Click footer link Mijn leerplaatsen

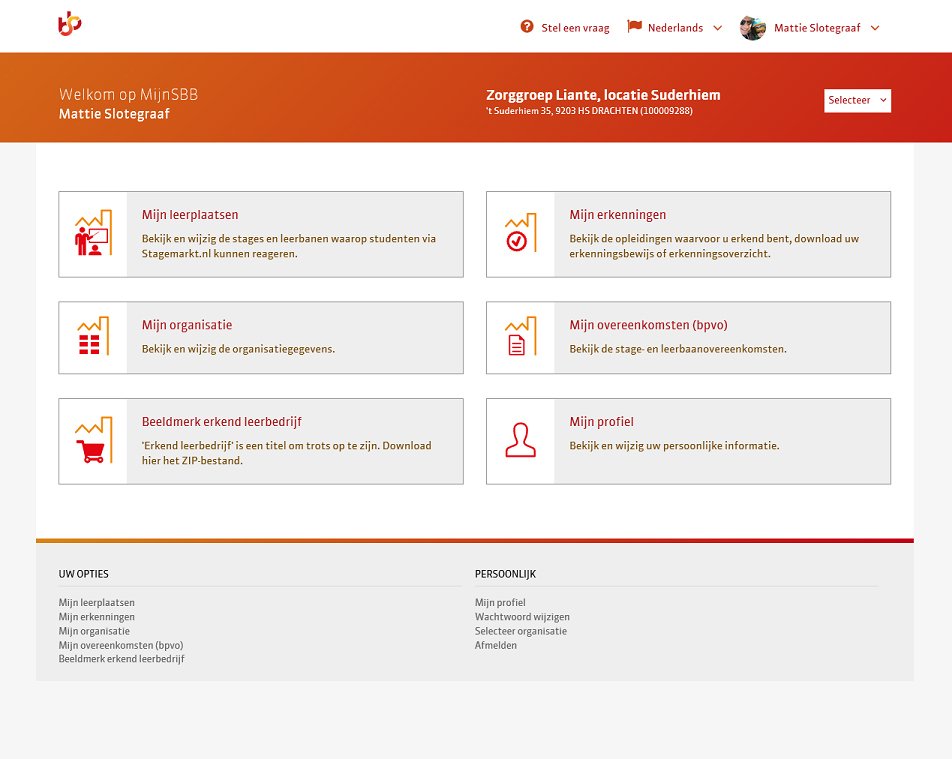point(97,602)
